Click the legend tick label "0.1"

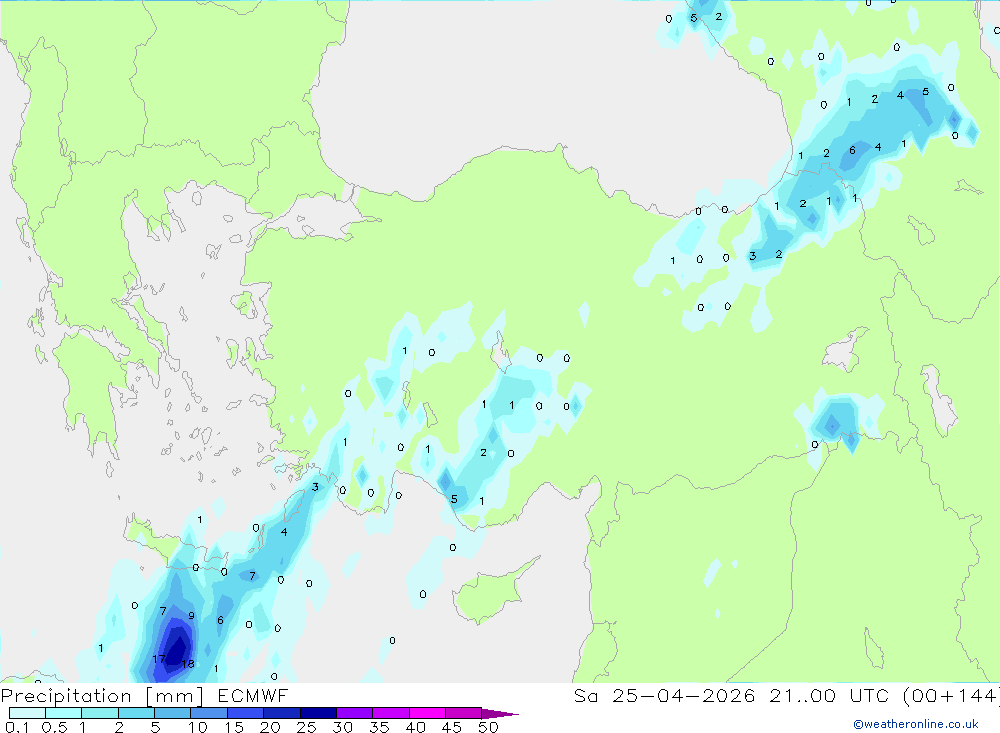pyautogui.click(x=17, y=727)
